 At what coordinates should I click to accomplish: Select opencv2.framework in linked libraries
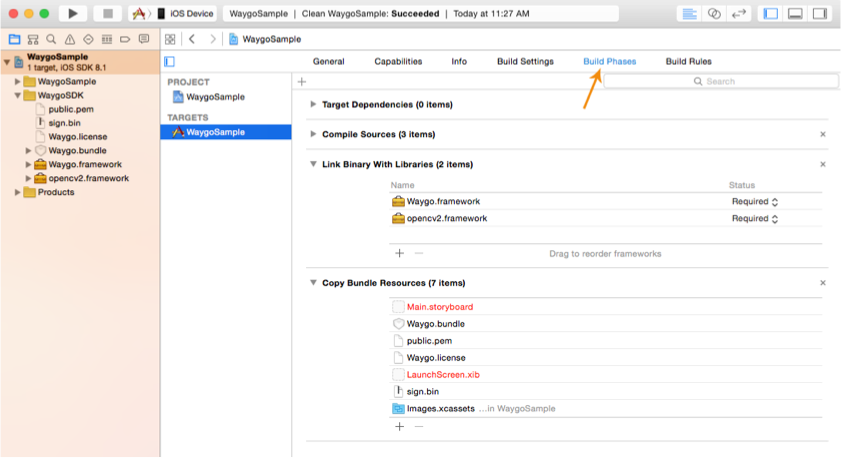[x=605, y=219]
